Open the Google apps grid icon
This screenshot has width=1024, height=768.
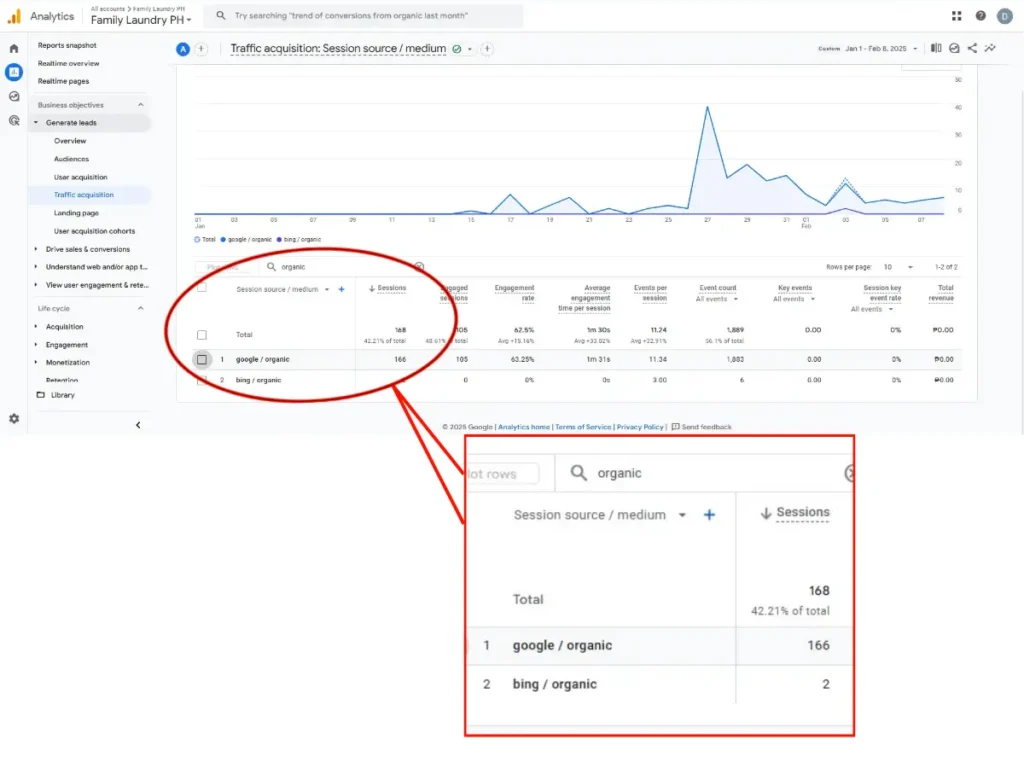pyautogui.click(x=957, y=16)
